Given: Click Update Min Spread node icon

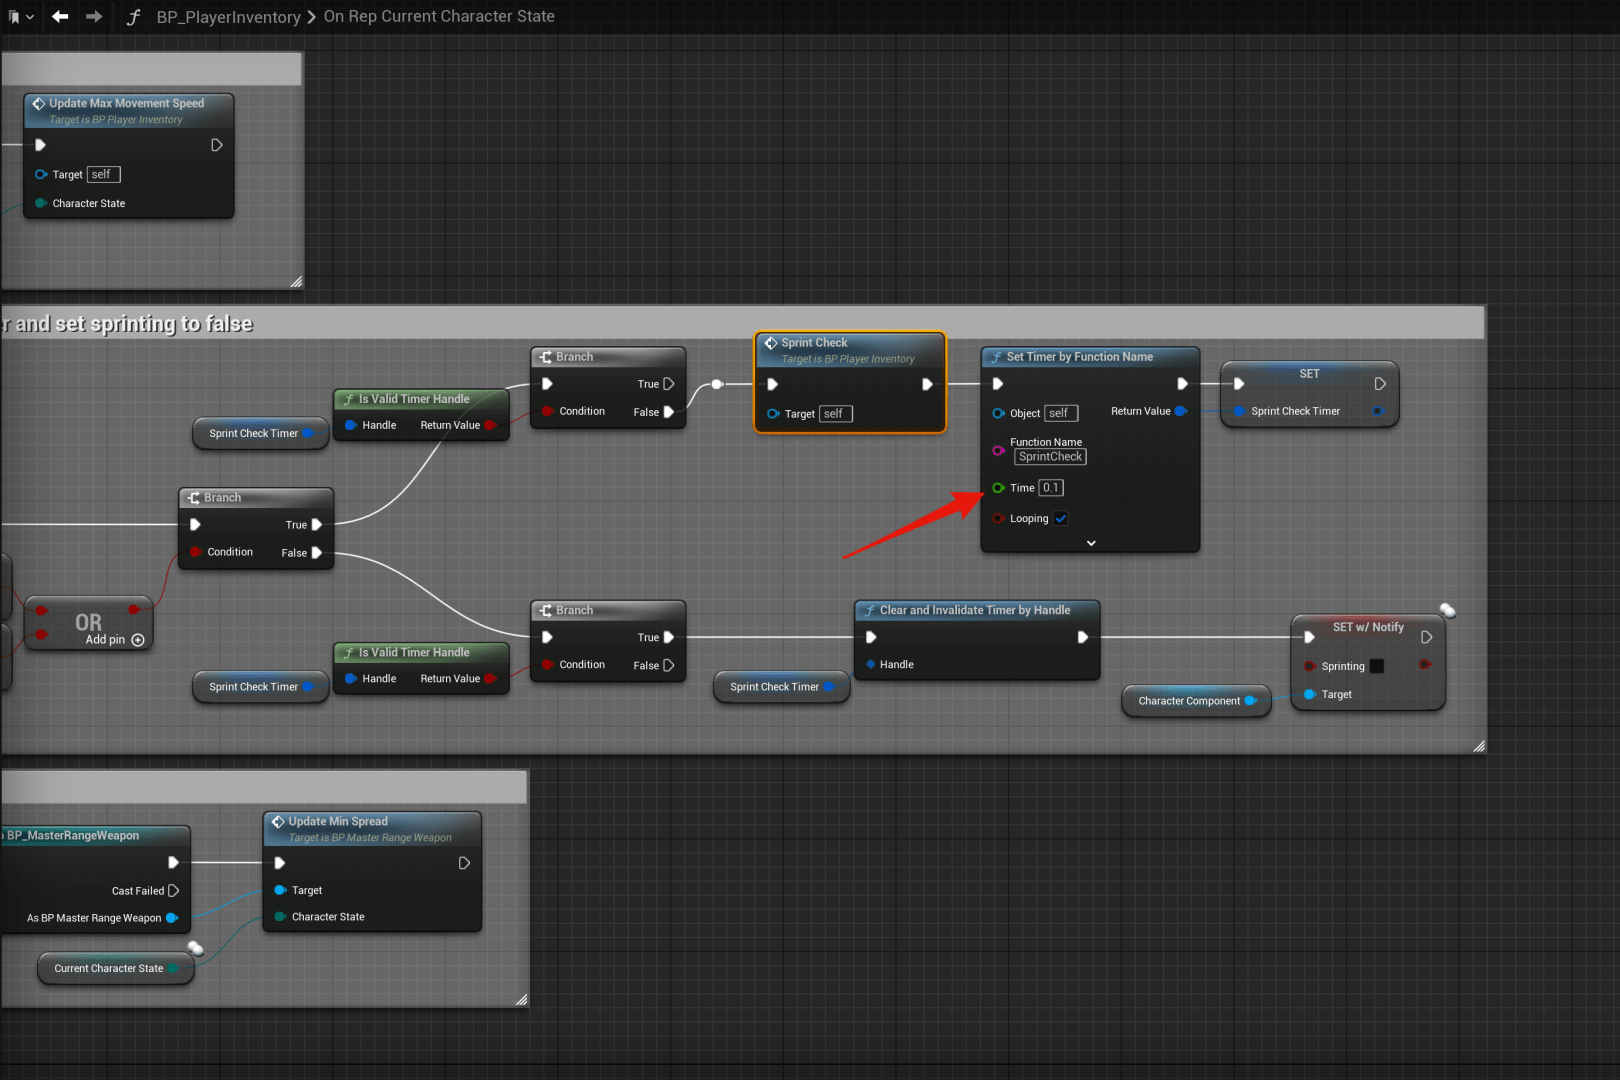Looking at the screenshot, I should tap(278, 822).
